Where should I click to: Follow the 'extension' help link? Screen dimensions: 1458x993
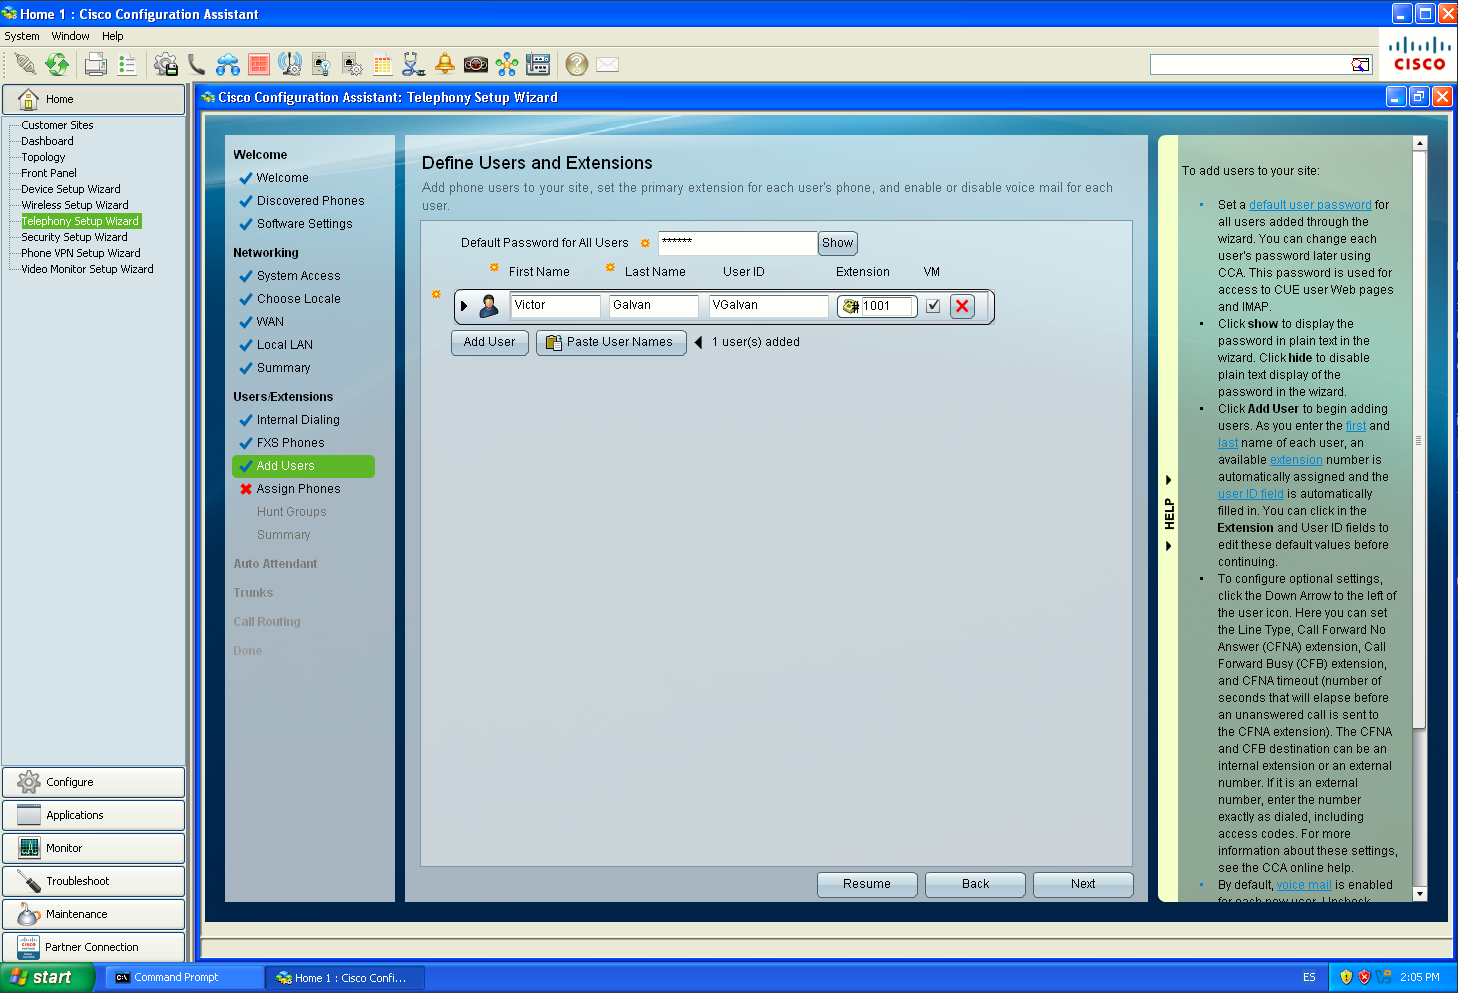(x=1296, y=460)
